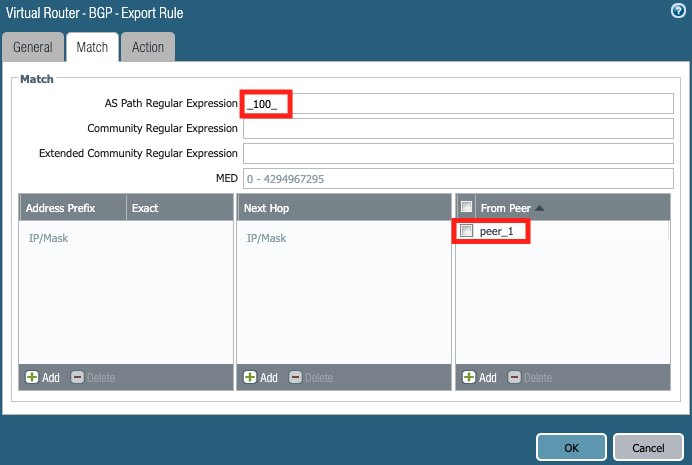692x465 pixels.
Task: Click the minus icon under Next Hop
Action: point(295,377)
